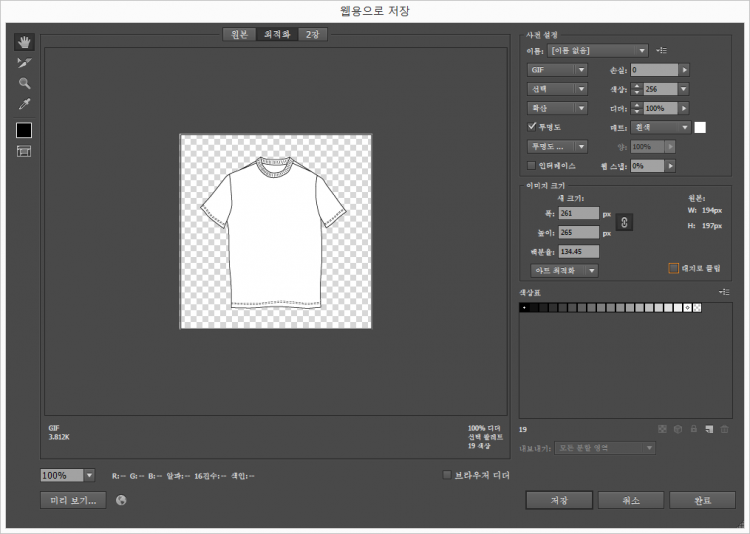Switch to the 최적화 tab
750x534 pixels.
[277, 34]
